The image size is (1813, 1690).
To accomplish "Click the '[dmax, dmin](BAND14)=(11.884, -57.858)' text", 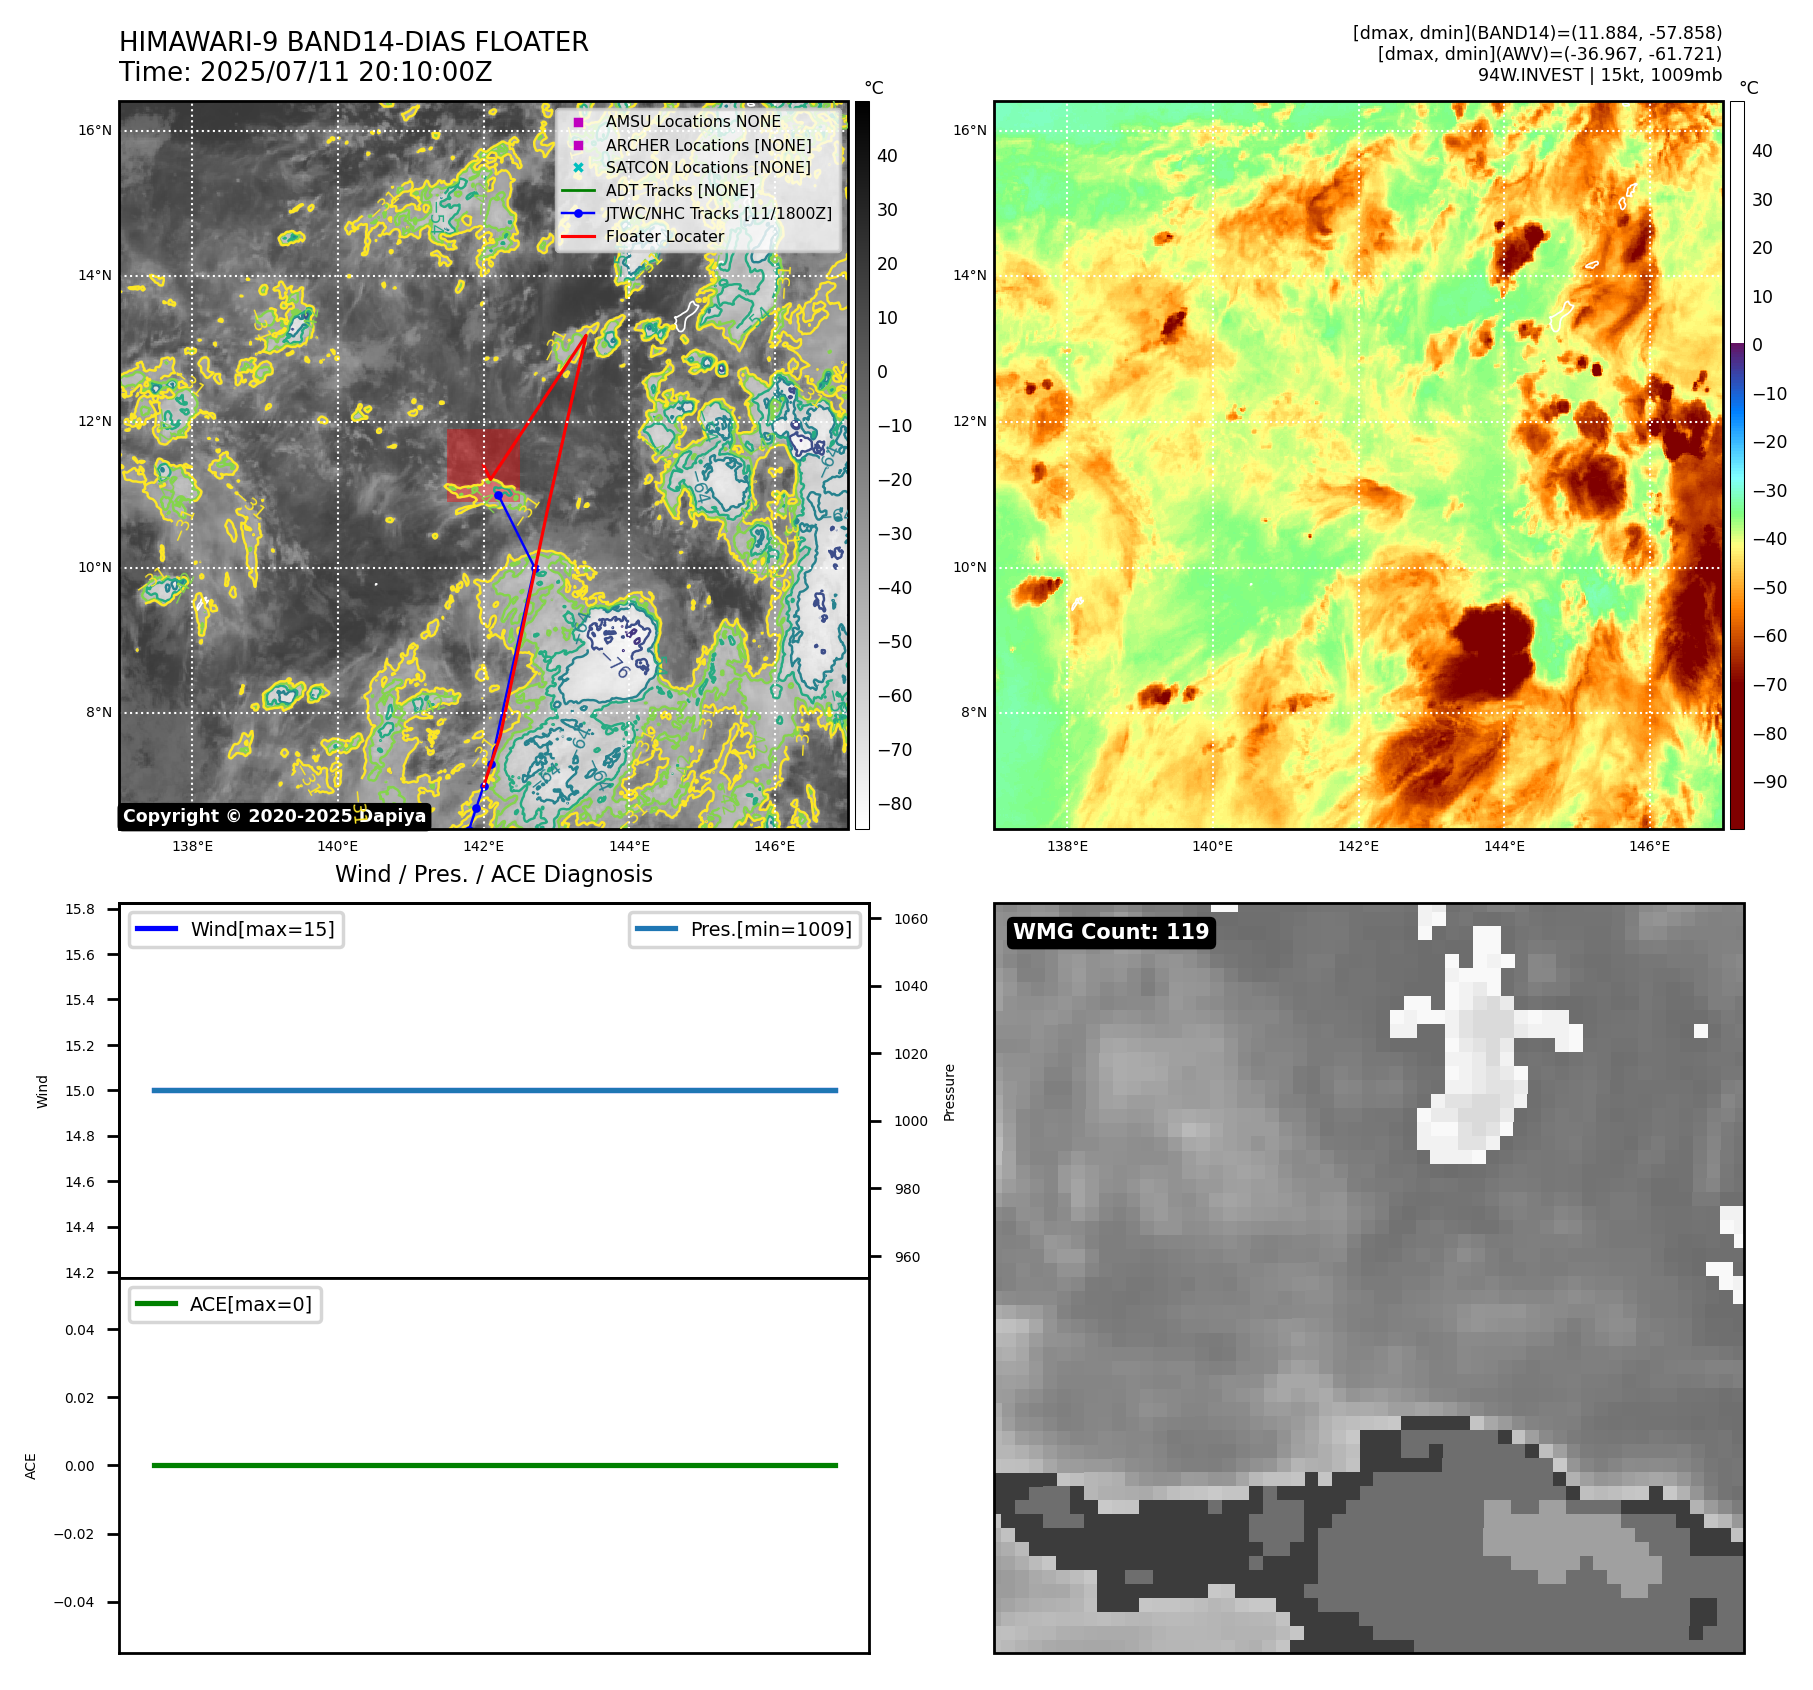I will 1537,33.
